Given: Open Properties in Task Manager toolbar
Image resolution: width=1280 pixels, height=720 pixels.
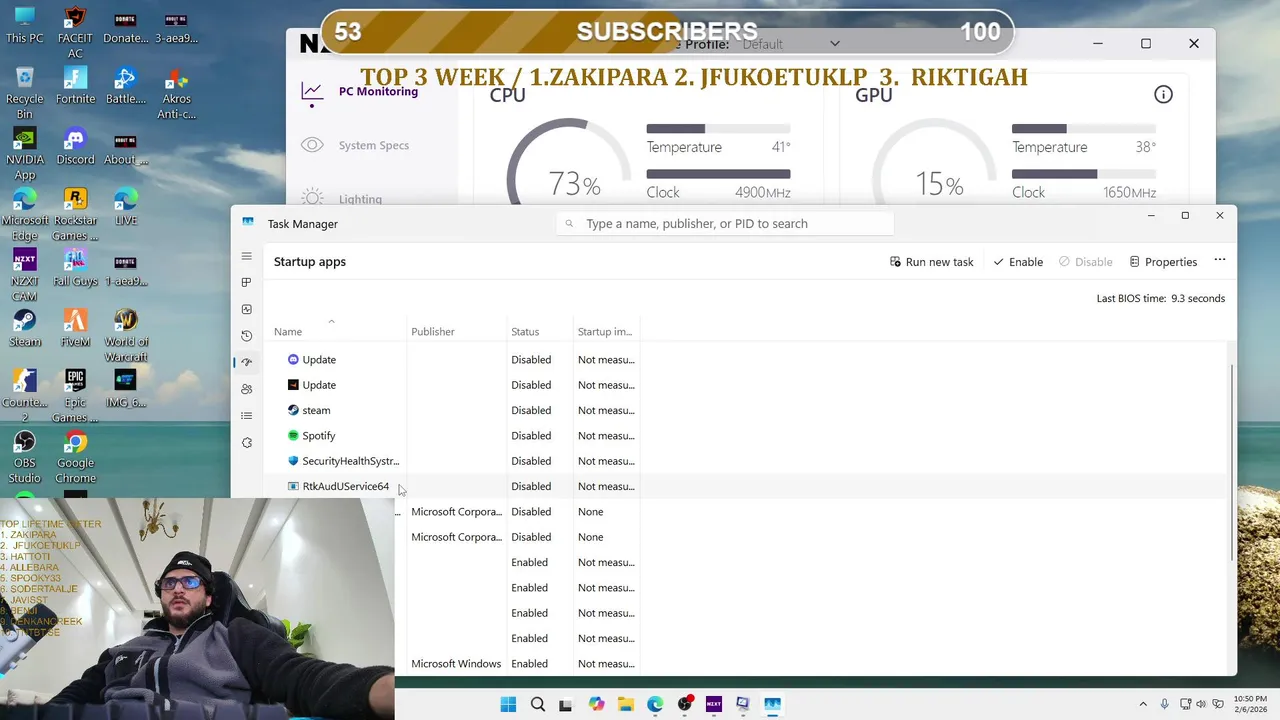Looking at the screenshot, I should coord(1163,262).
